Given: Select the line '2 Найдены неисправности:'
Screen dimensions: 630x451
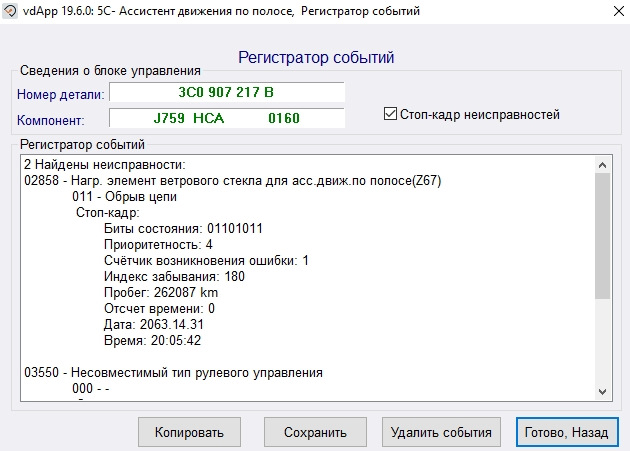Looking at the screenshot, I should [105, 164].
